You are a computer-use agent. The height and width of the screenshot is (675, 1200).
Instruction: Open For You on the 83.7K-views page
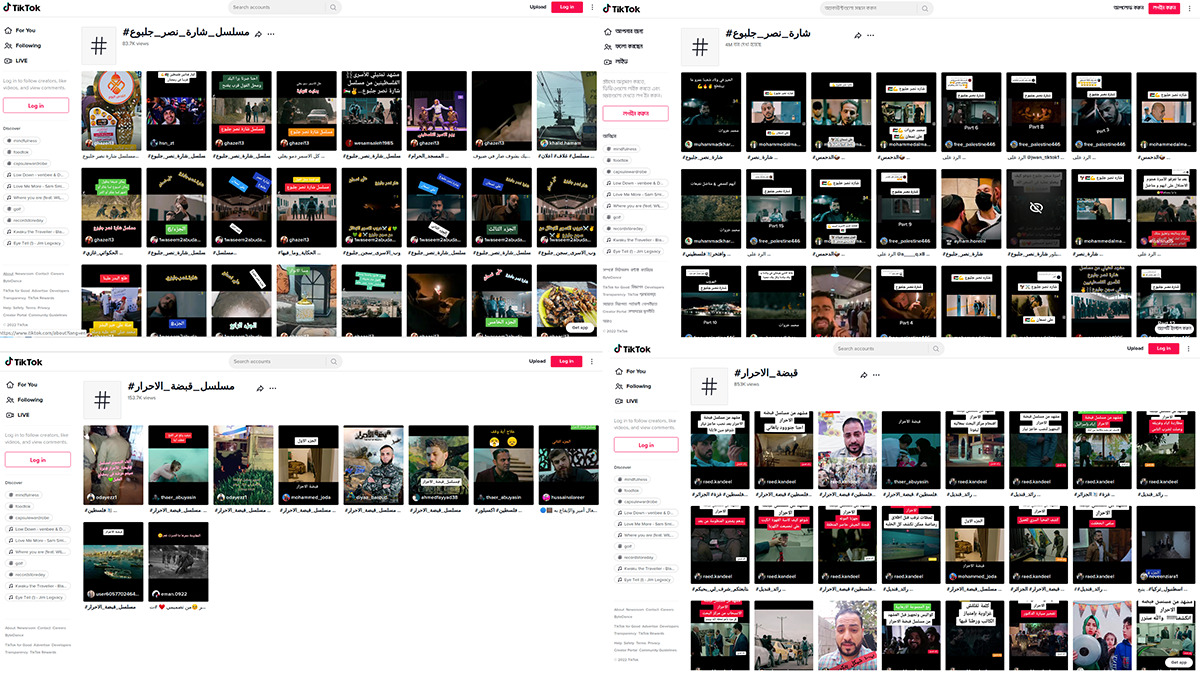pyautogui.click(x=21, y=31)
